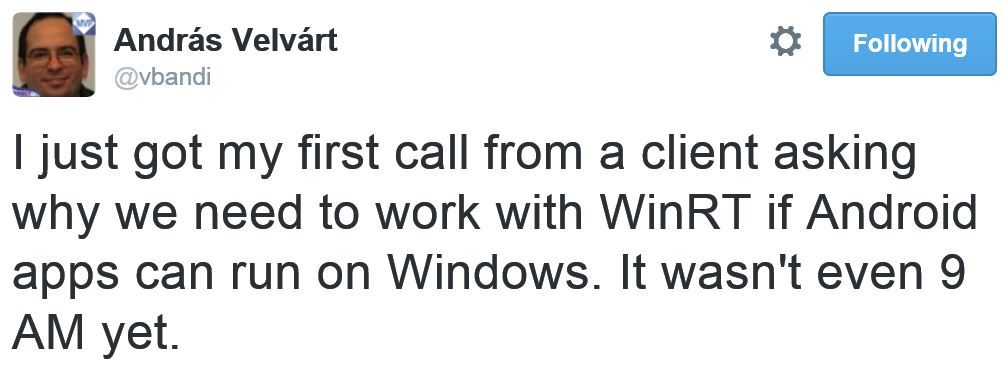This screenshot has width=1006, height=366.
Task: Click the word Android in the tweet
Action: 892,214
